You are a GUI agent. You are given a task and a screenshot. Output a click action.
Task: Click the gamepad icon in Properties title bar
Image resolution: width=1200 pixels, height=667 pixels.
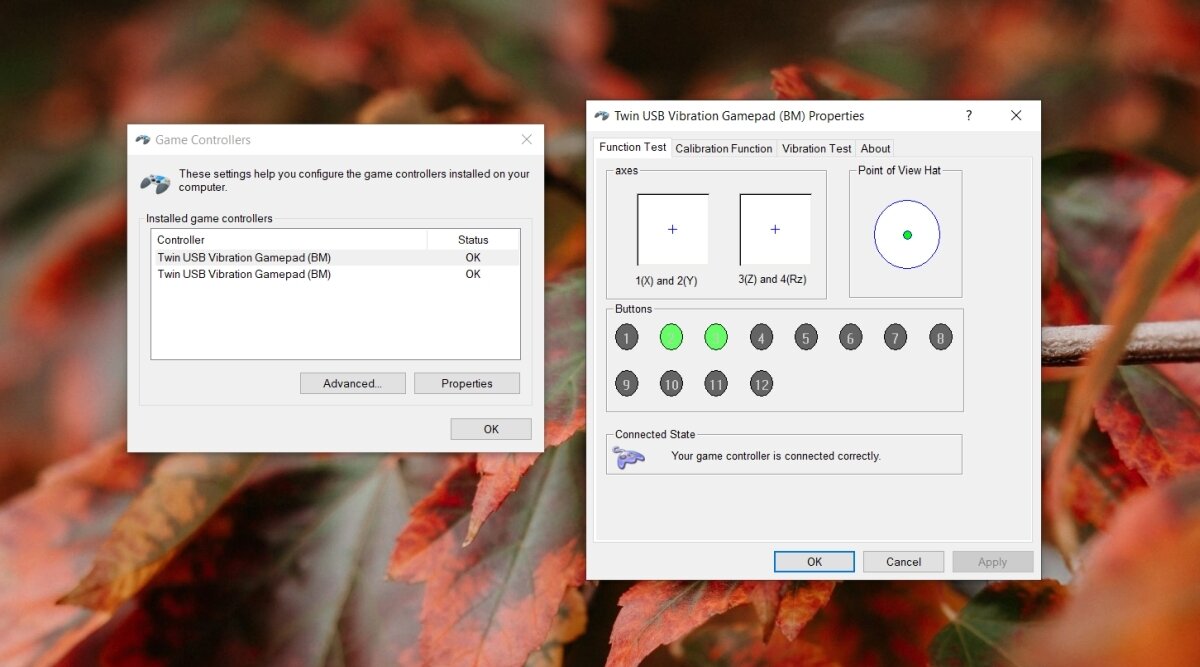601,115
